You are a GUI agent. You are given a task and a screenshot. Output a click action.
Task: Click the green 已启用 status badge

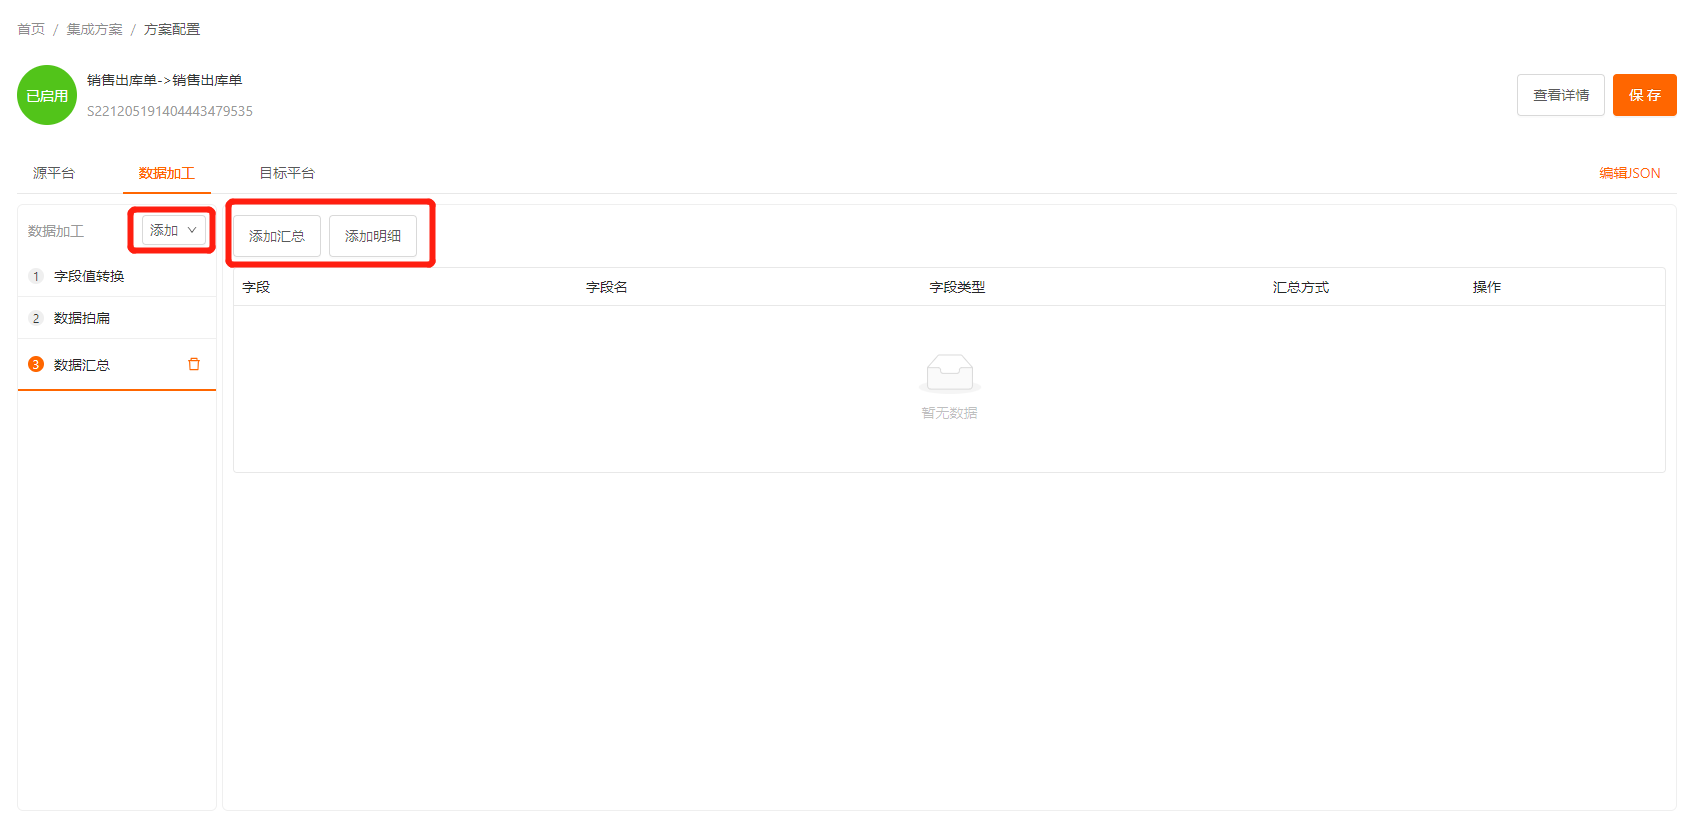click(47, 95)
